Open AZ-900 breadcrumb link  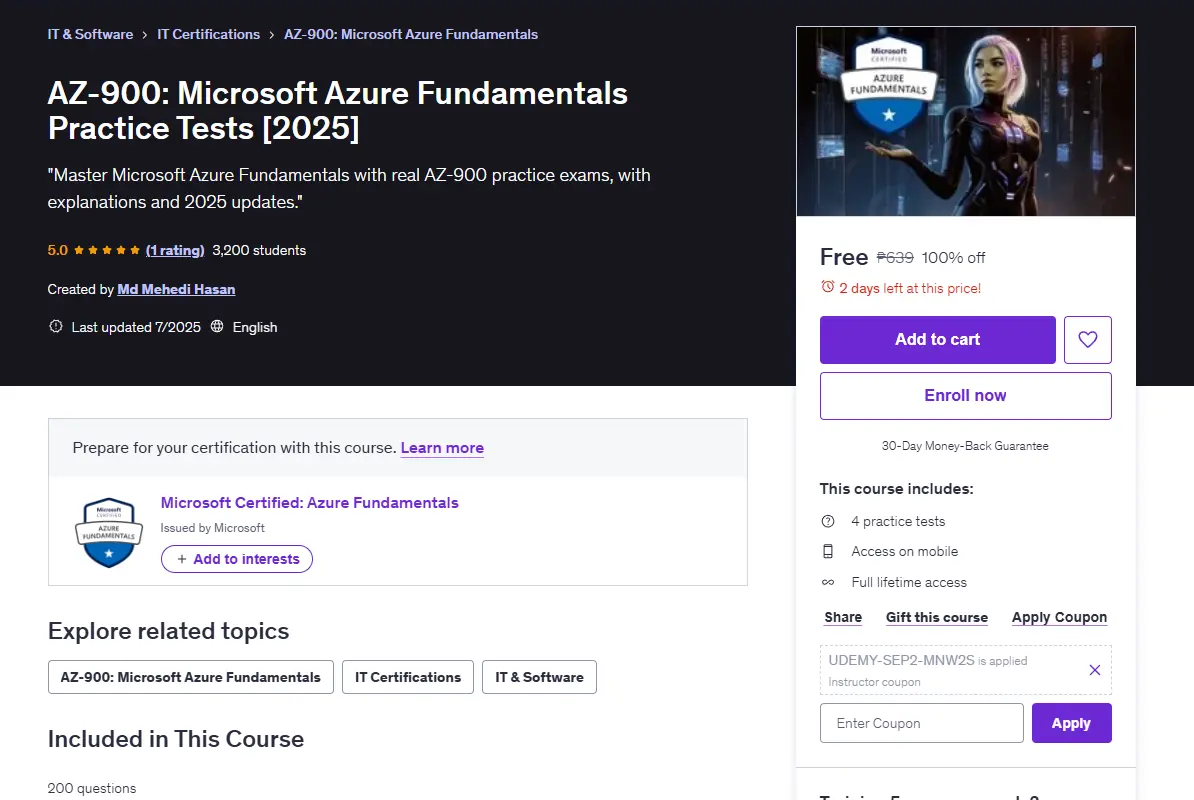(410, 34)
